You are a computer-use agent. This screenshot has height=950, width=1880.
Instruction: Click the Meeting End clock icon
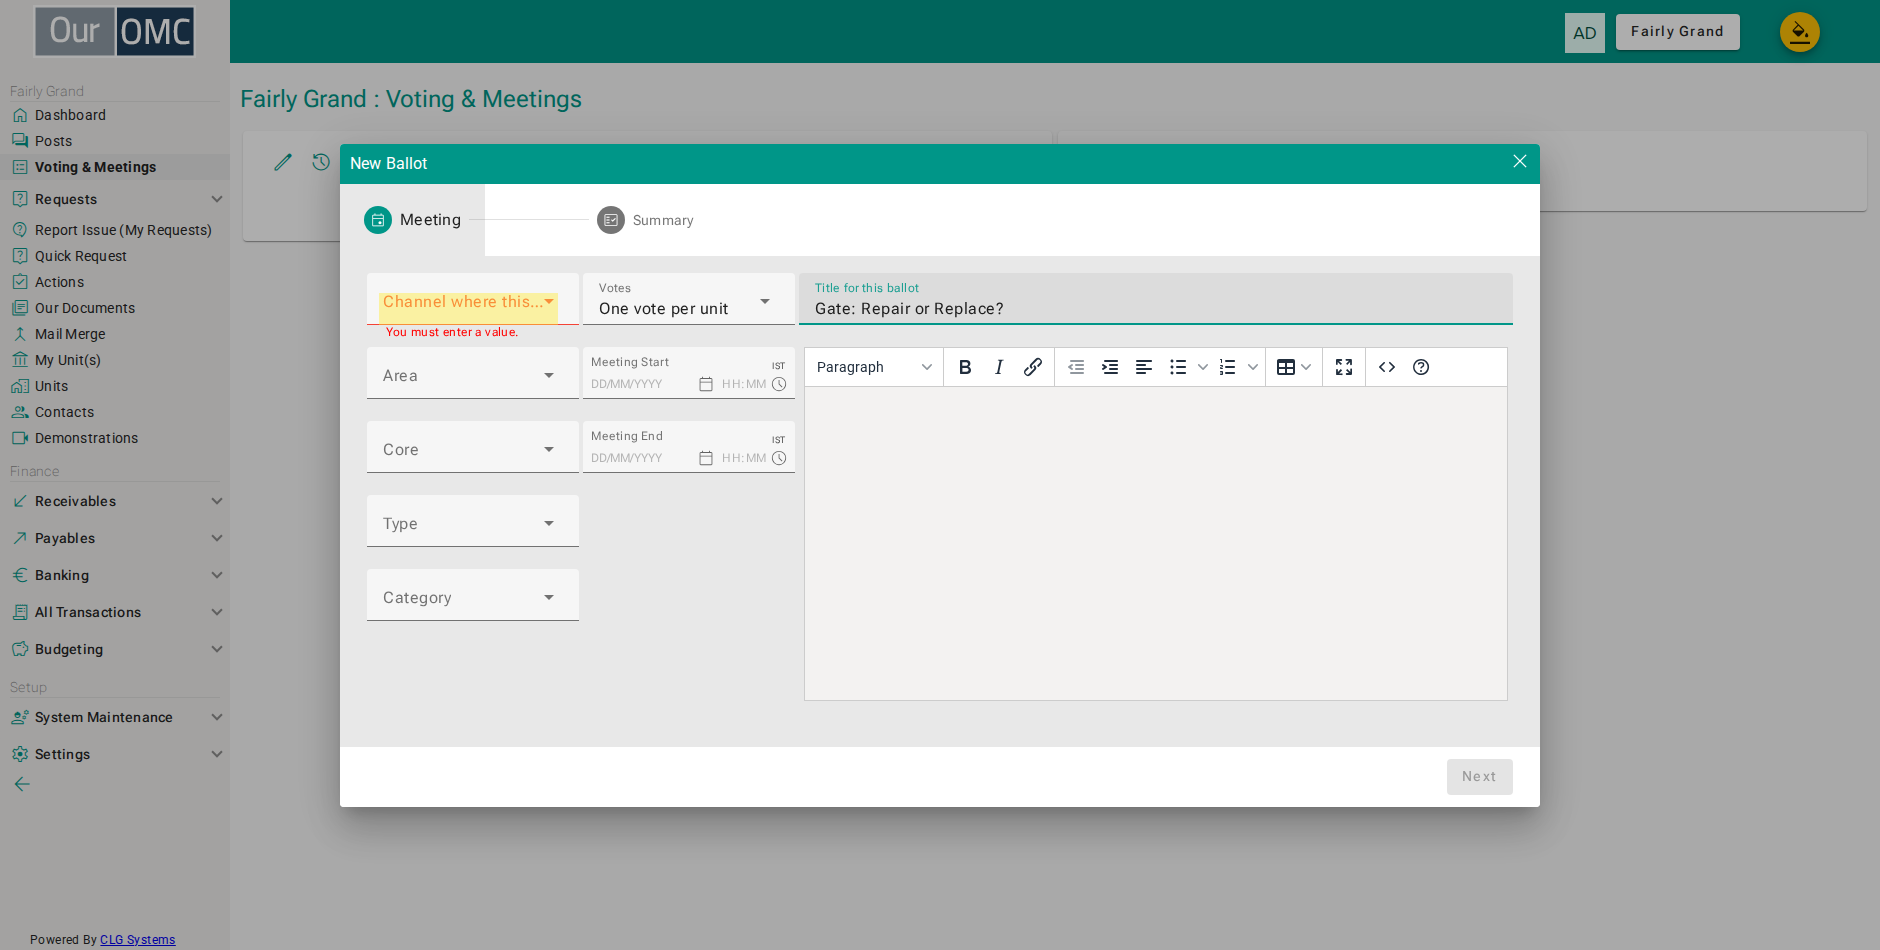pyautogui.click(x=779, y=458)
